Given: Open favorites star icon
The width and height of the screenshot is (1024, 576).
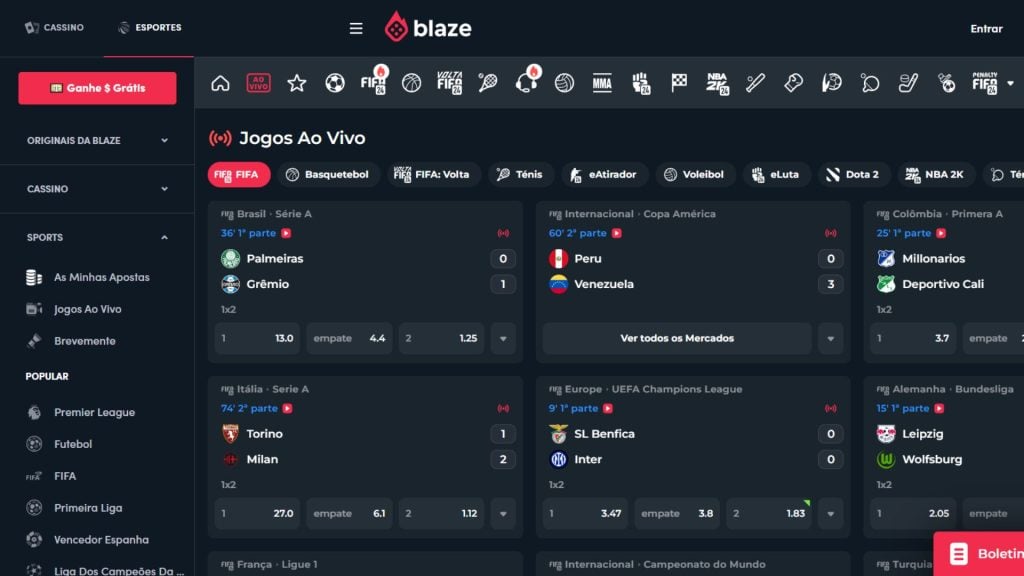Looking at the screenshot, I should click(x=296, y=83).
